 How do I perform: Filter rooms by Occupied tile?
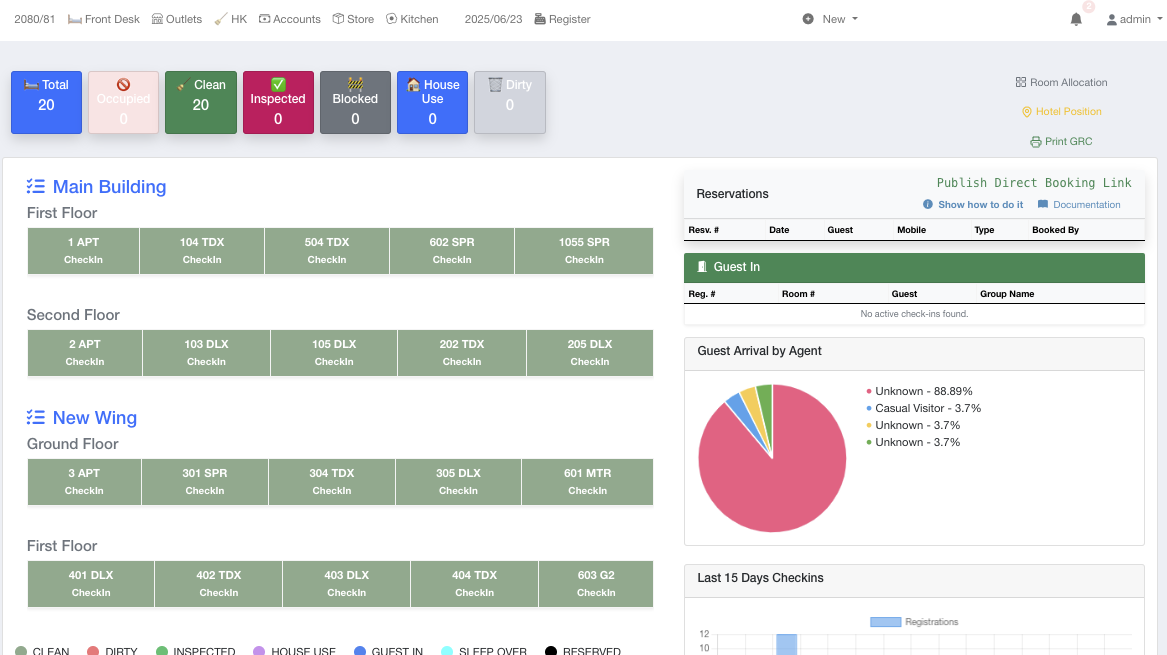point(124,103)
